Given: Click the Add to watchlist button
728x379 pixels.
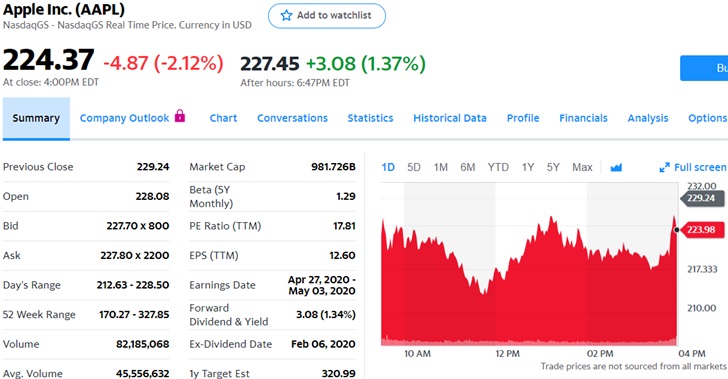Looking at the screenshot, I should 327,16.
